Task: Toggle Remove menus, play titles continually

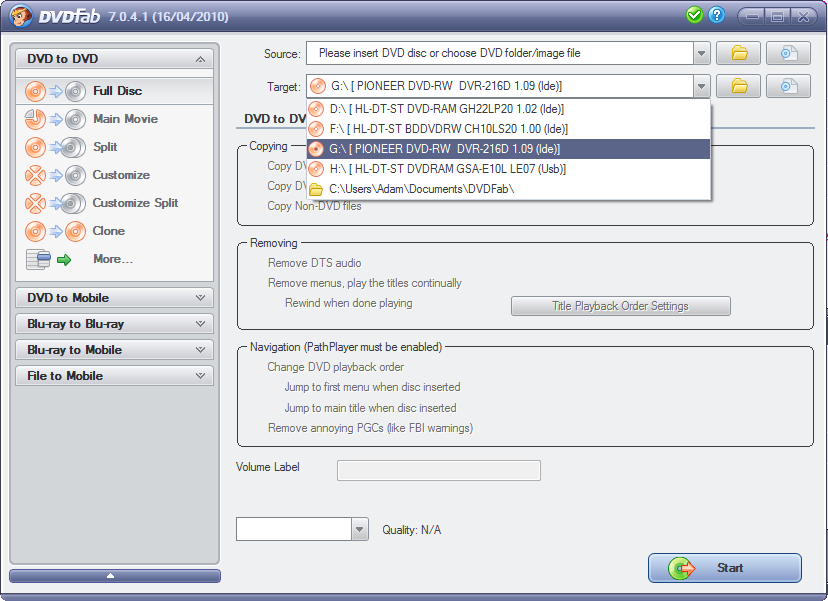Action: (364, 283)
